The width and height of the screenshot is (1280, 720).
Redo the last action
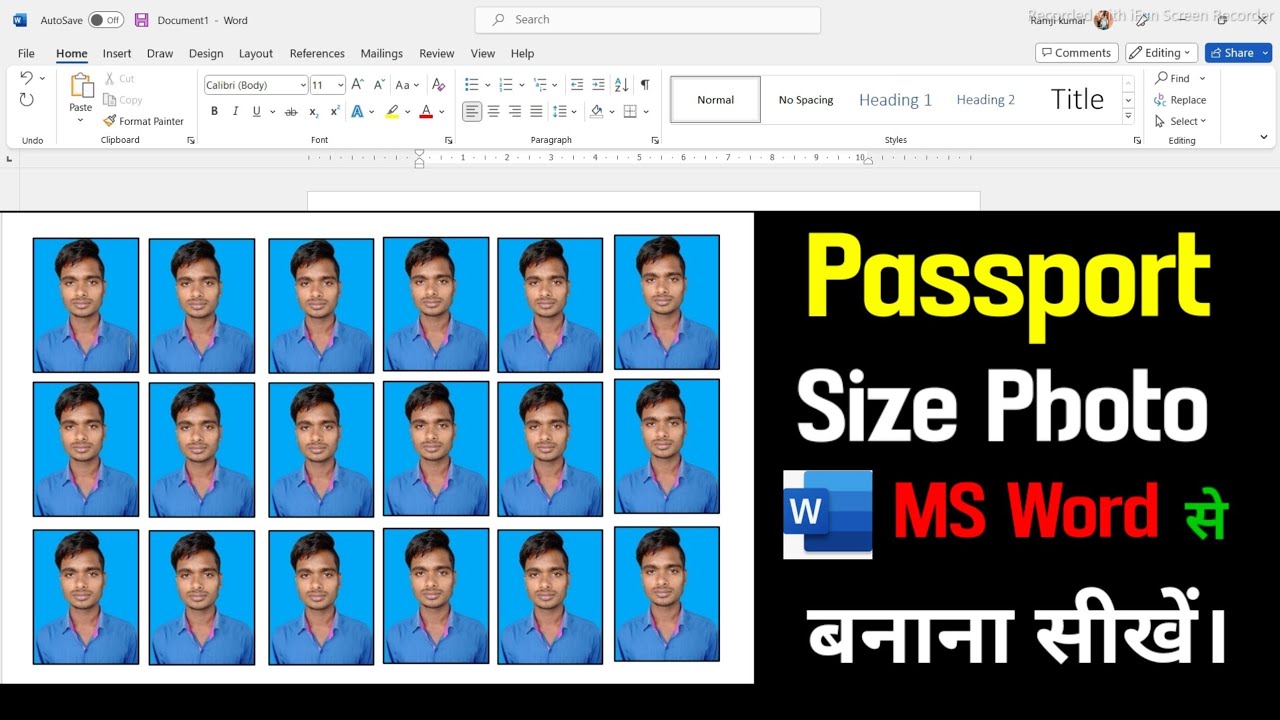click(26, 100)
